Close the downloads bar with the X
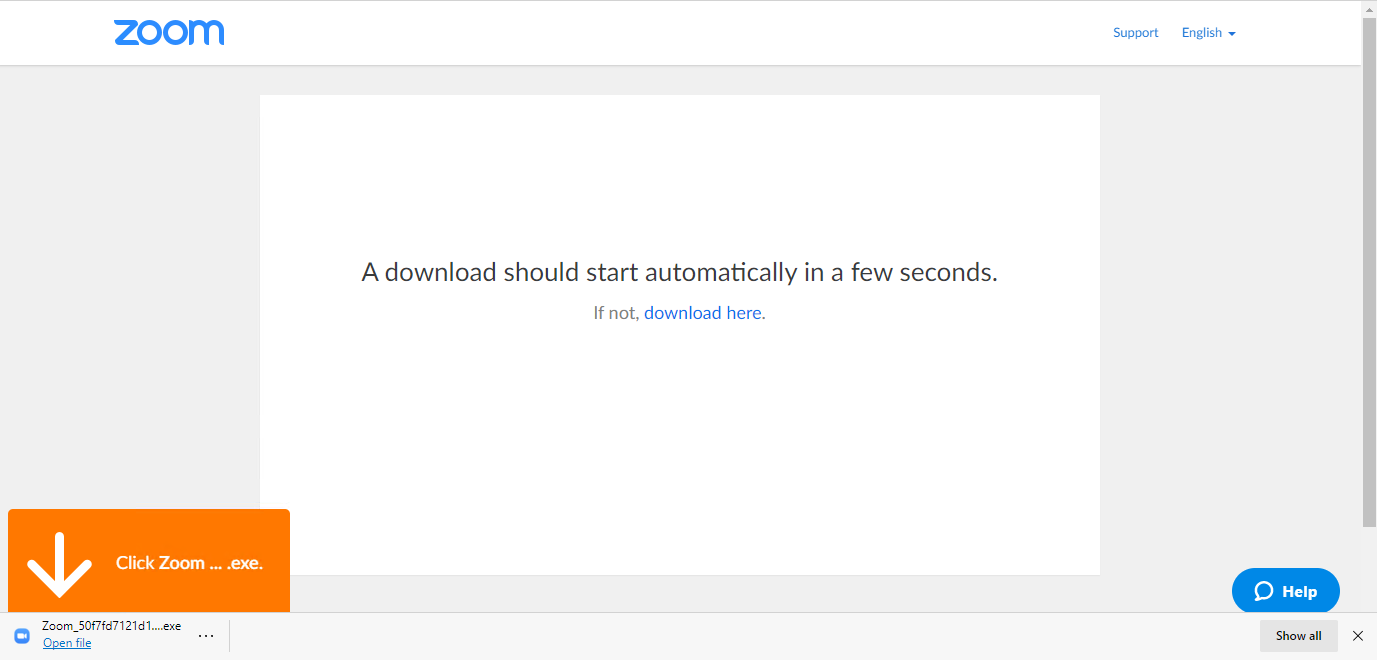 pos(1358,636)
